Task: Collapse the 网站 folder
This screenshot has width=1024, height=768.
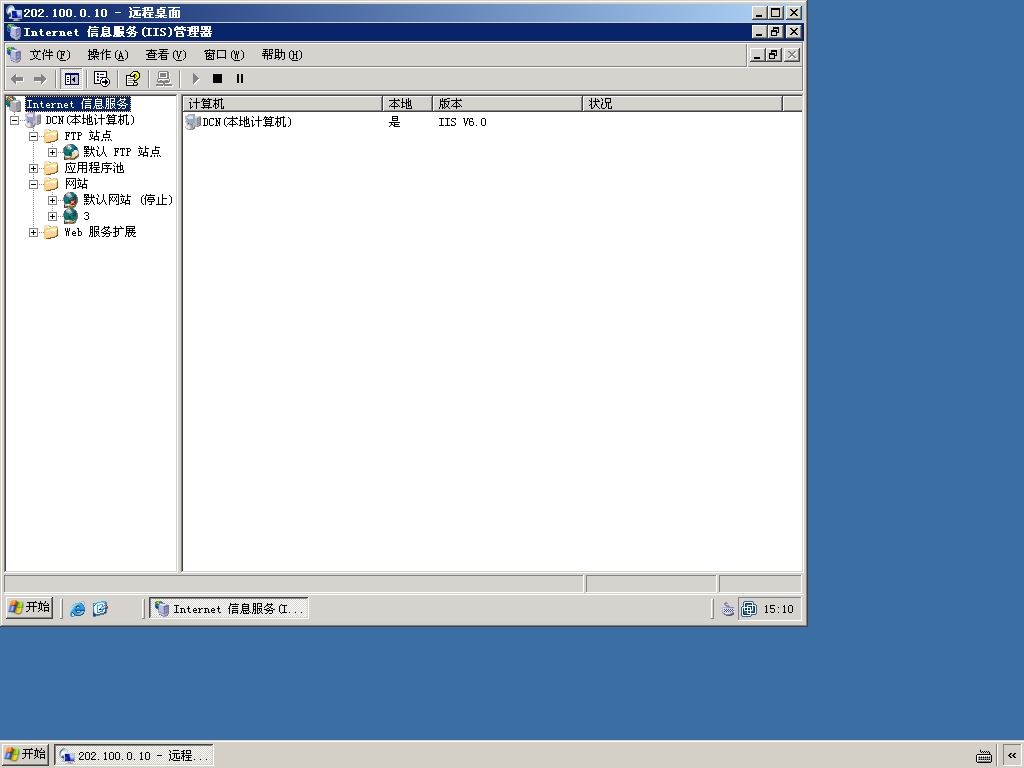Action: 33,184
